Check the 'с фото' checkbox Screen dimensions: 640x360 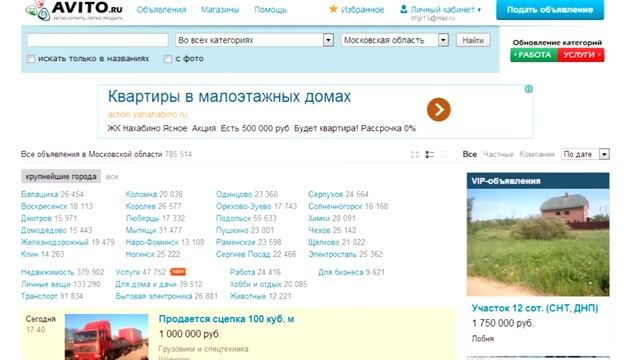coord(168,59)
